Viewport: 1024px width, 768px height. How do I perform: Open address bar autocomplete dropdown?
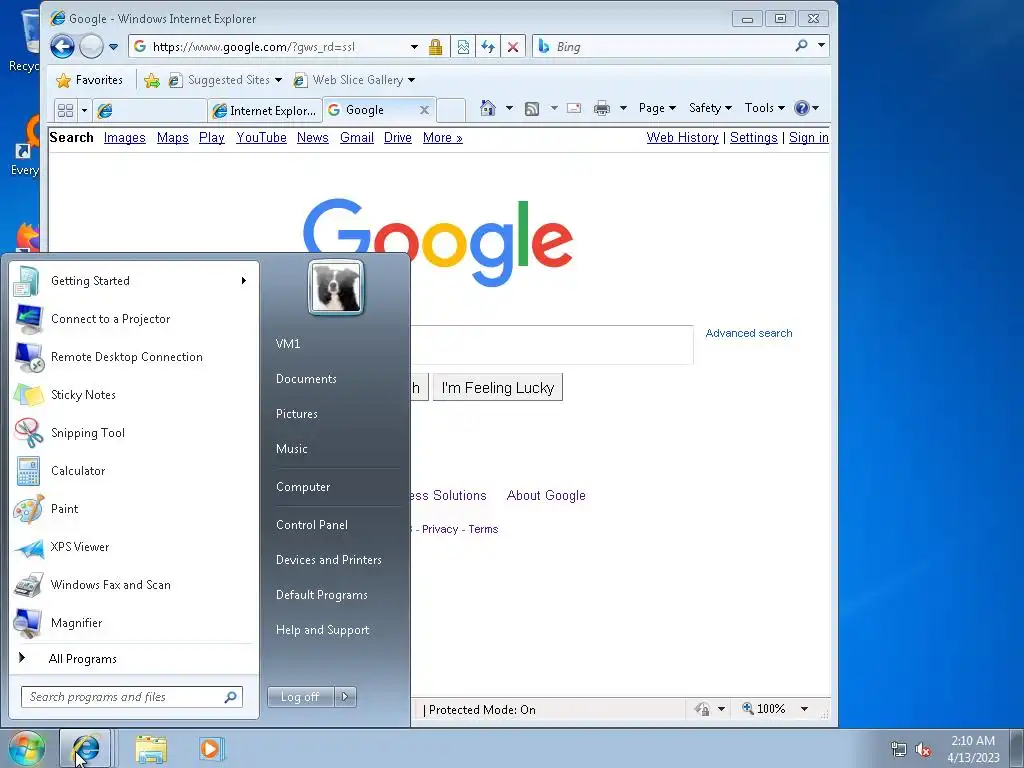tap(414, 47)
